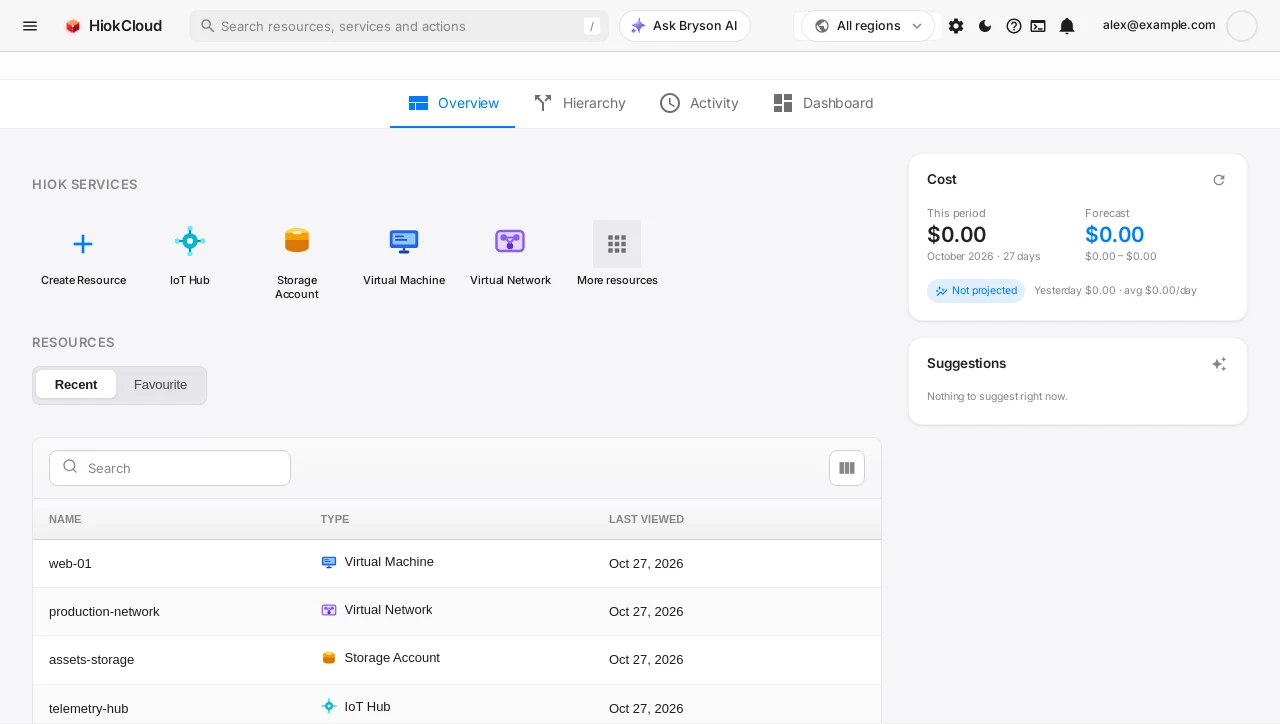
Task: Open the column chooser button above the table
Action: point(847,468)
